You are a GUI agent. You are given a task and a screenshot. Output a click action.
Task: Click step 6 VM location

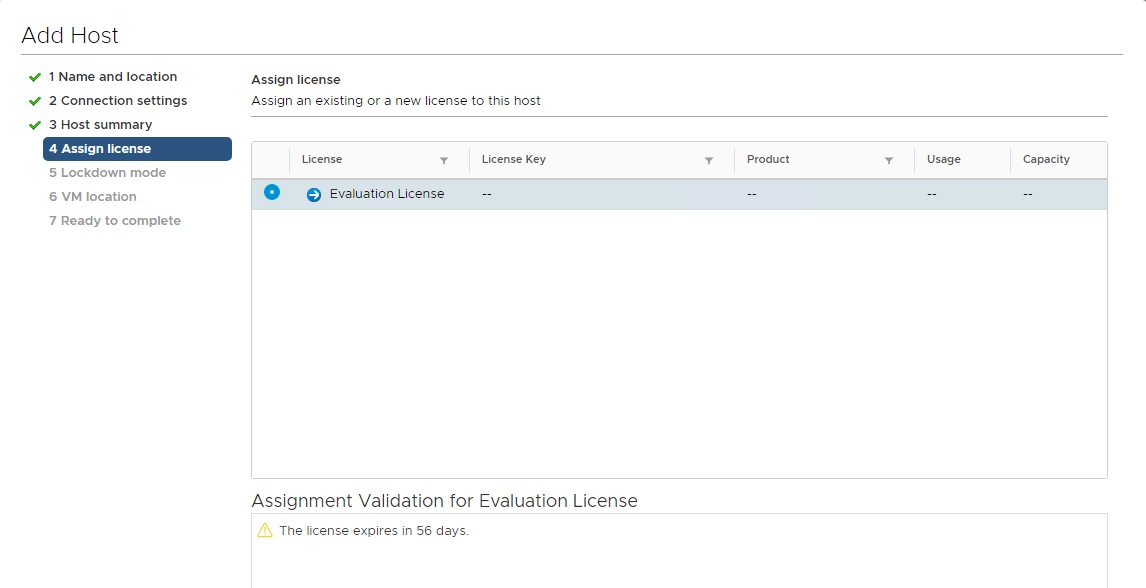[93, 197]
